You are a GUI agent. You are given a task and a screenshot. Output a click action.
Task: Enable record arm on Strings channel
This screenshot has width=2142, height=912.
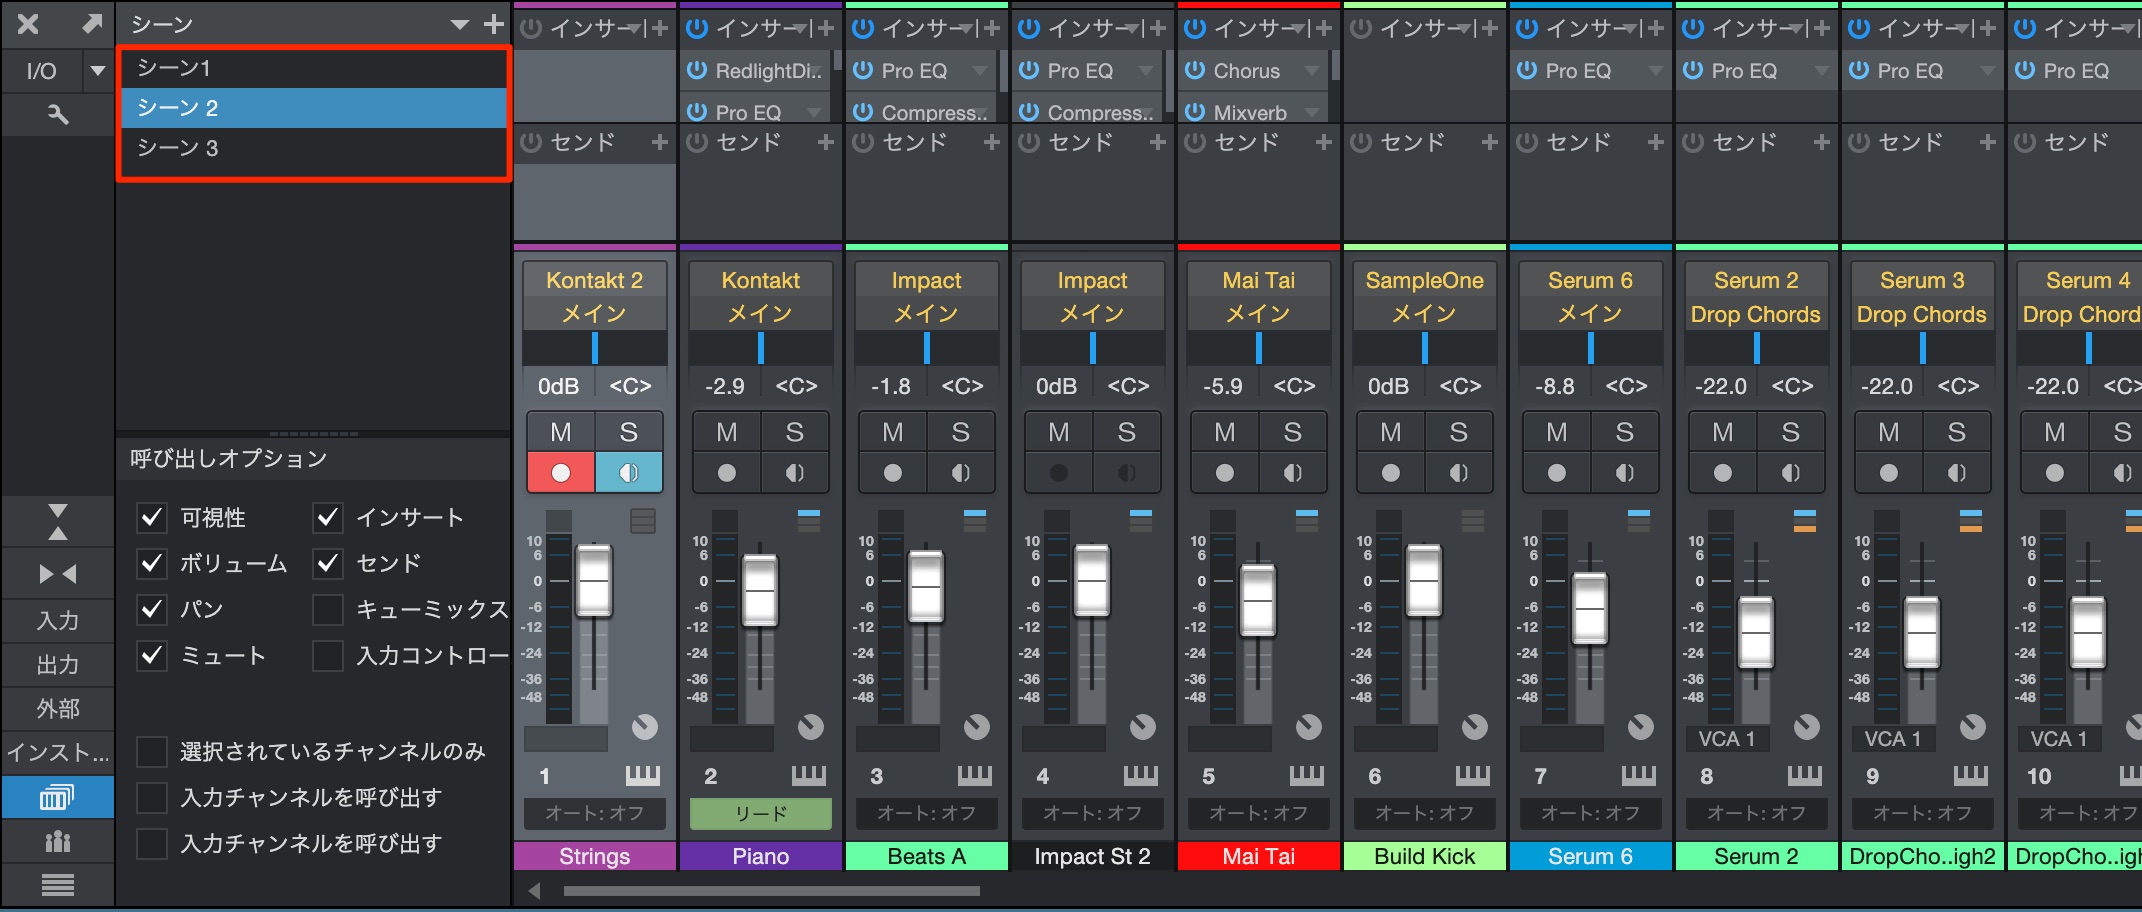point(561,473)
